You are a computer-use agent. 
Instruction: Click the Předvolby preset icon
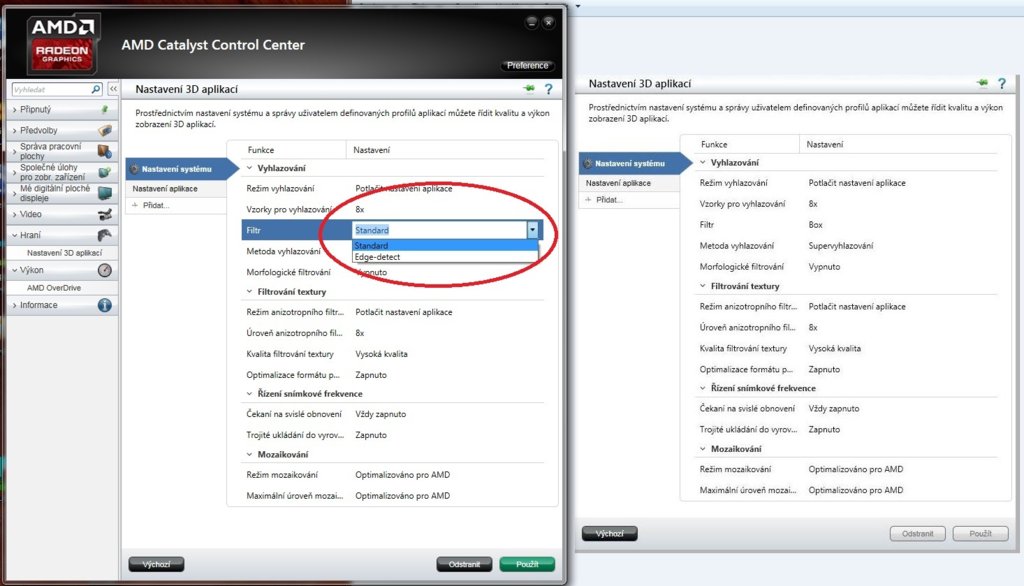[x=104, y=131]
